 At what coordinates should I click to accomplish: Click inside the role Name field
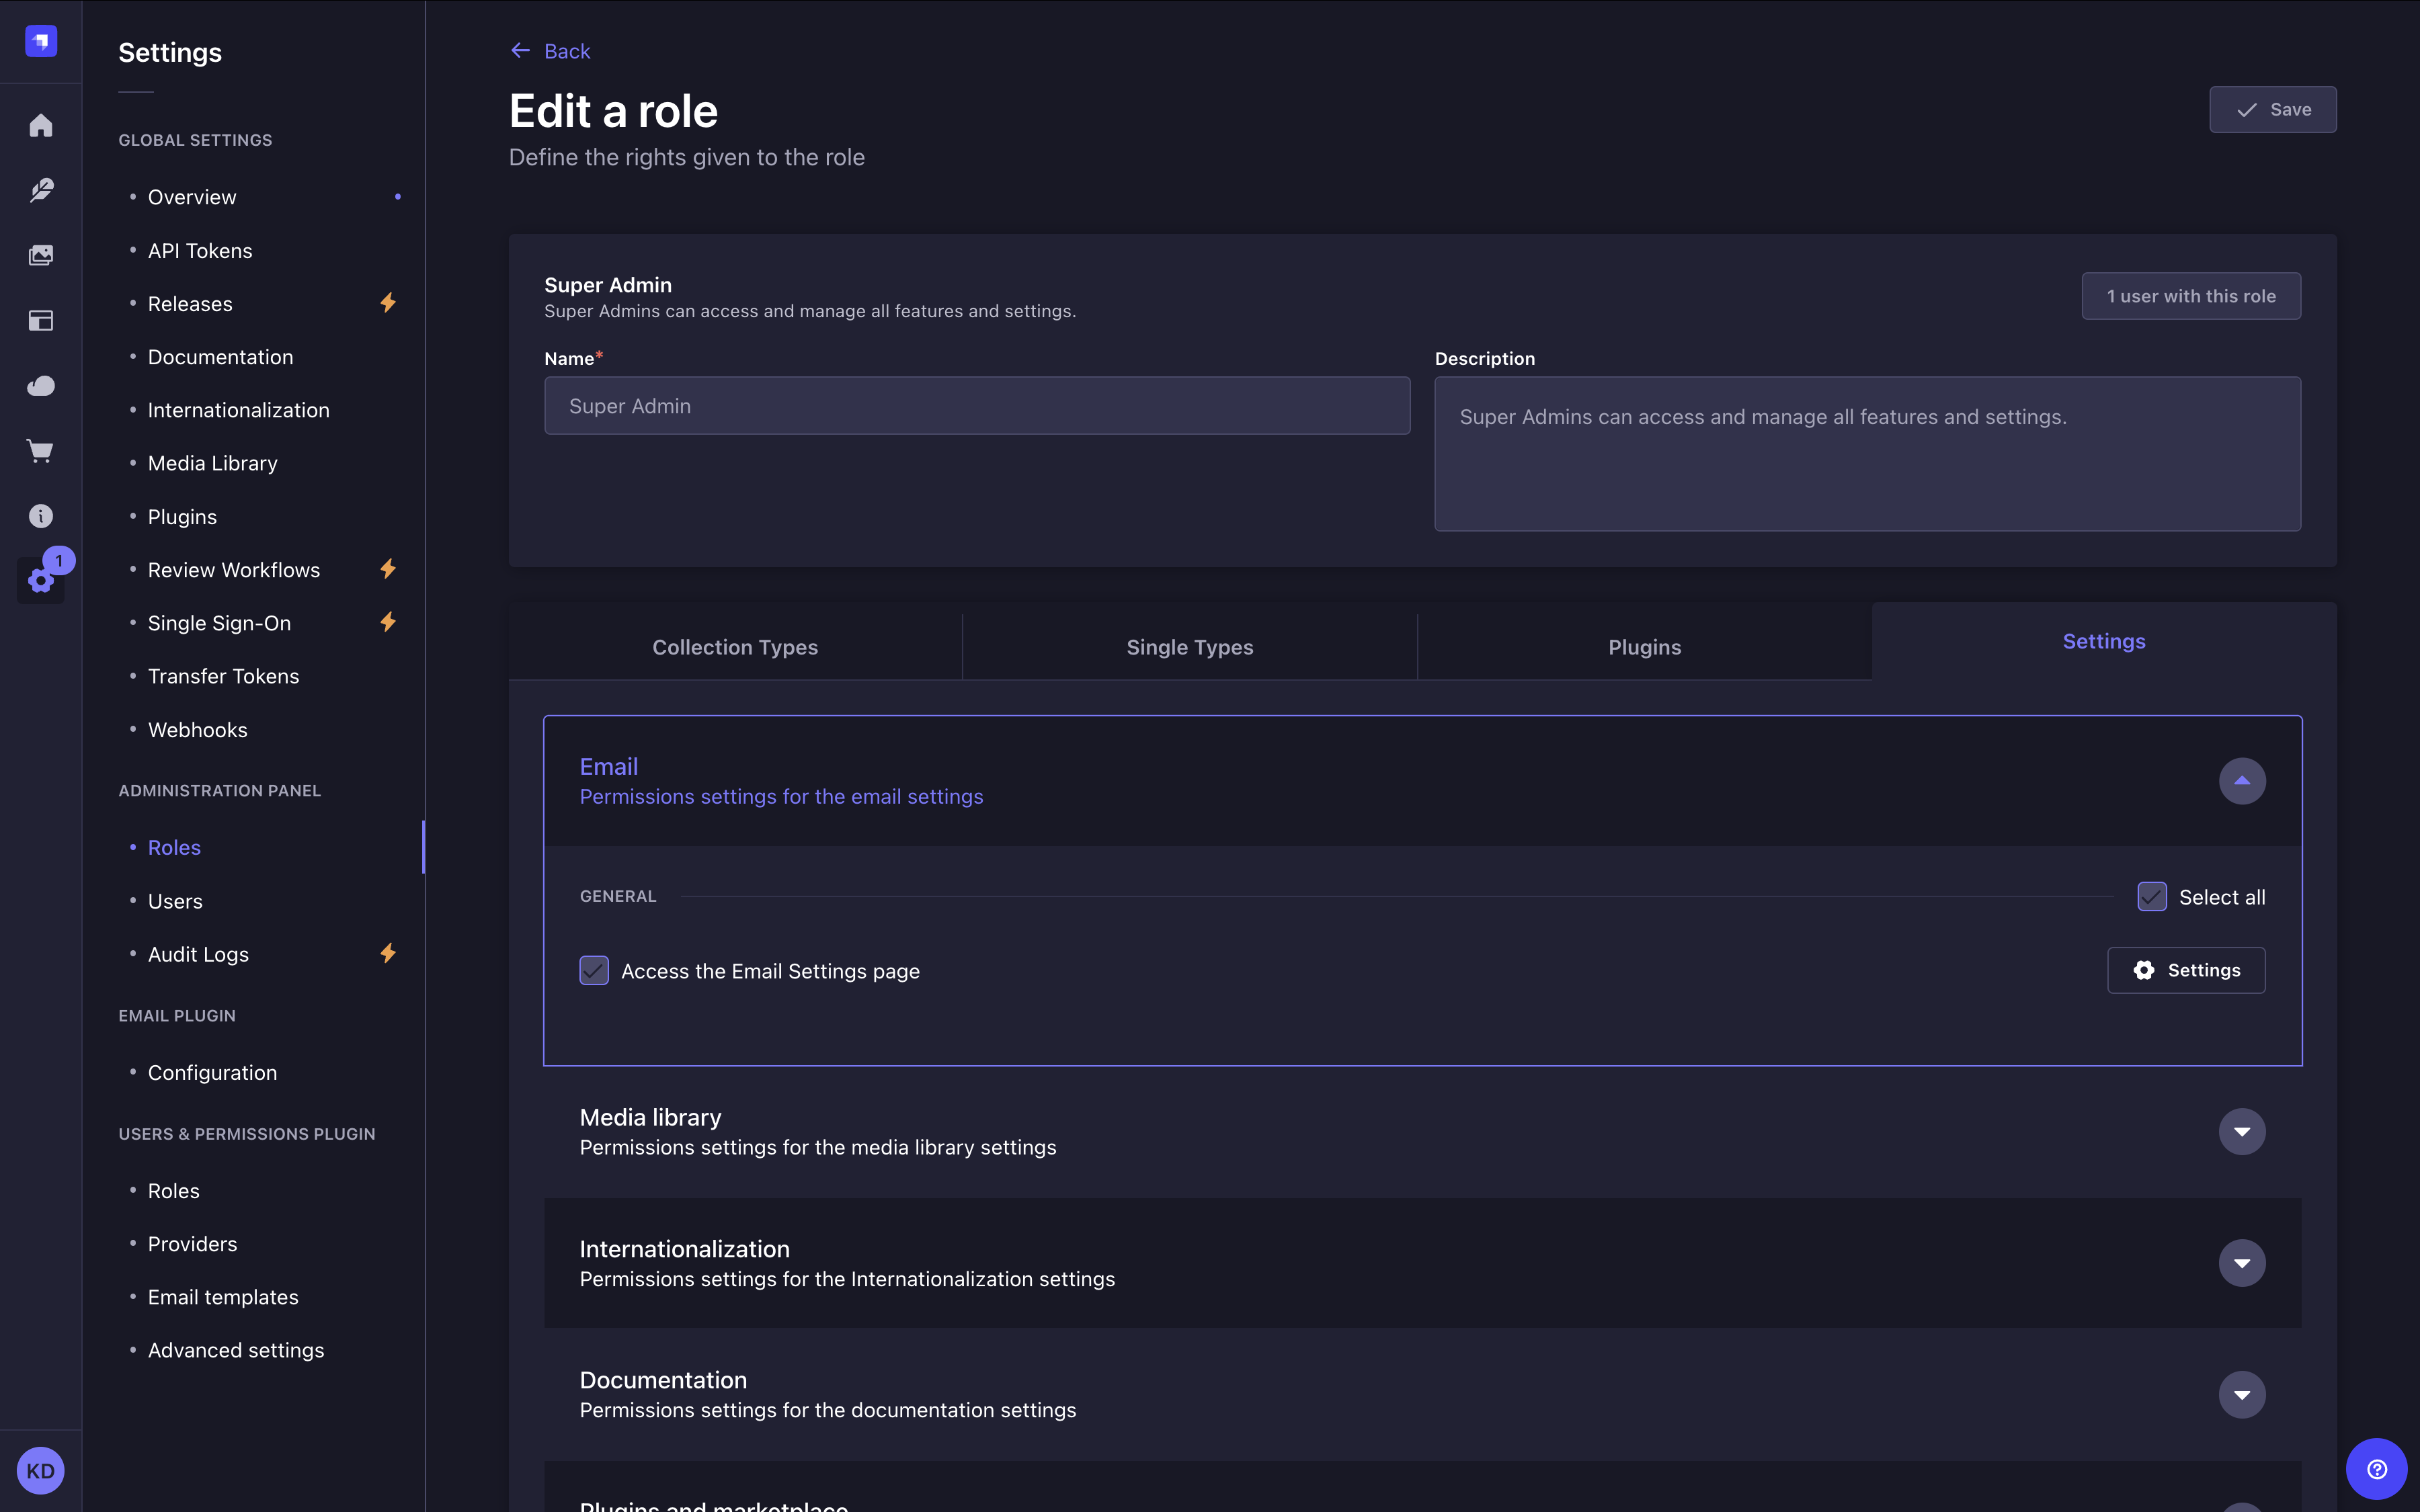pyautogui.click(x=976, y=405)
